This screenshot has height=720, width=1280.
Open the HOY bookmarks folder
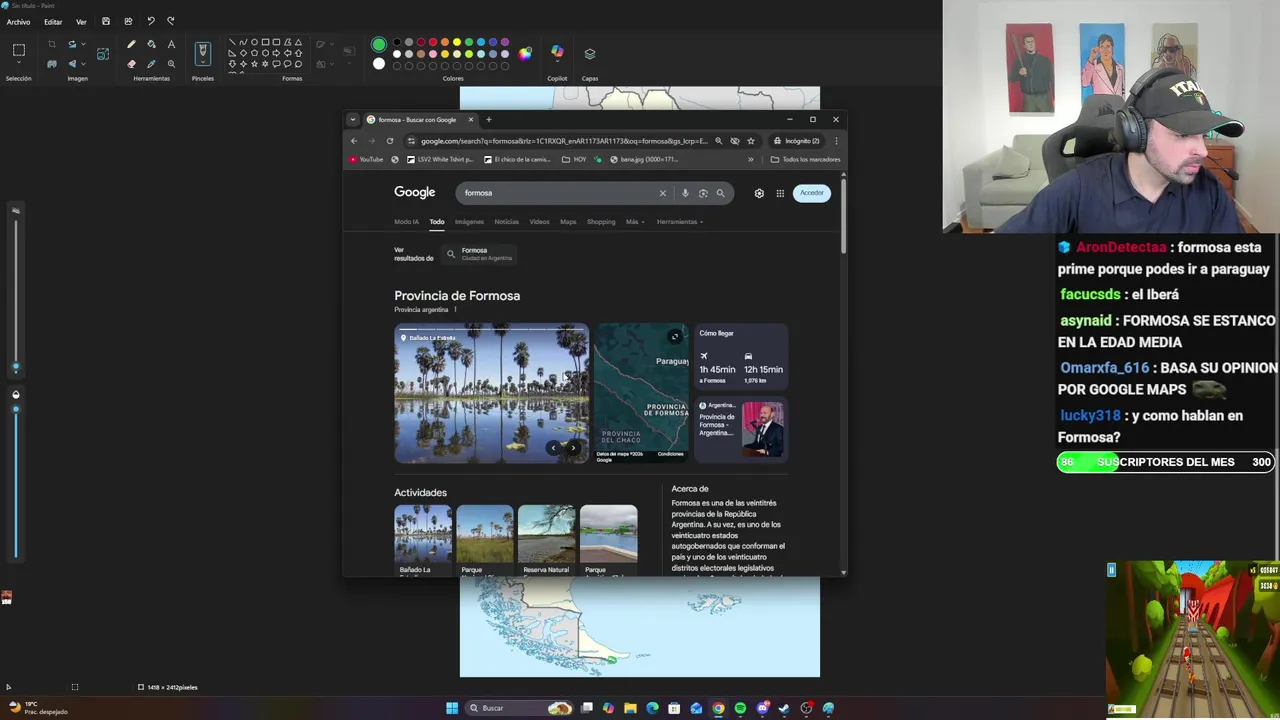click(x=574, y=159)
